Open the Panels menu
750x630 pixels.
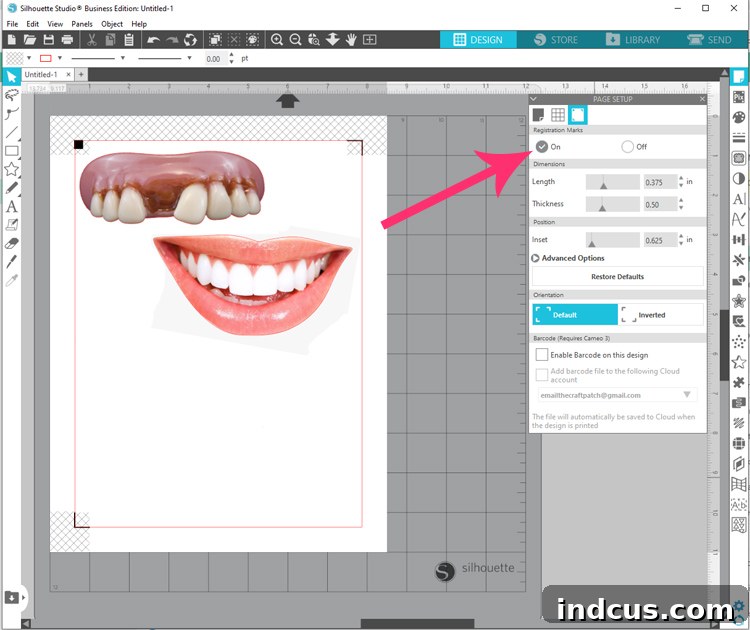pos(82,24)
